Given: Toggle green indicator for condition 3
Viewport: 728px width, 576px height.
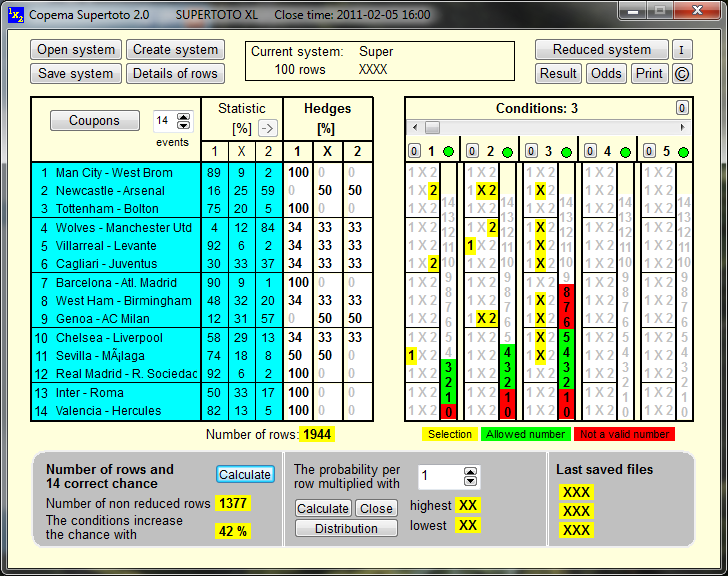Looking at the screenshot, I should (566, 152).
